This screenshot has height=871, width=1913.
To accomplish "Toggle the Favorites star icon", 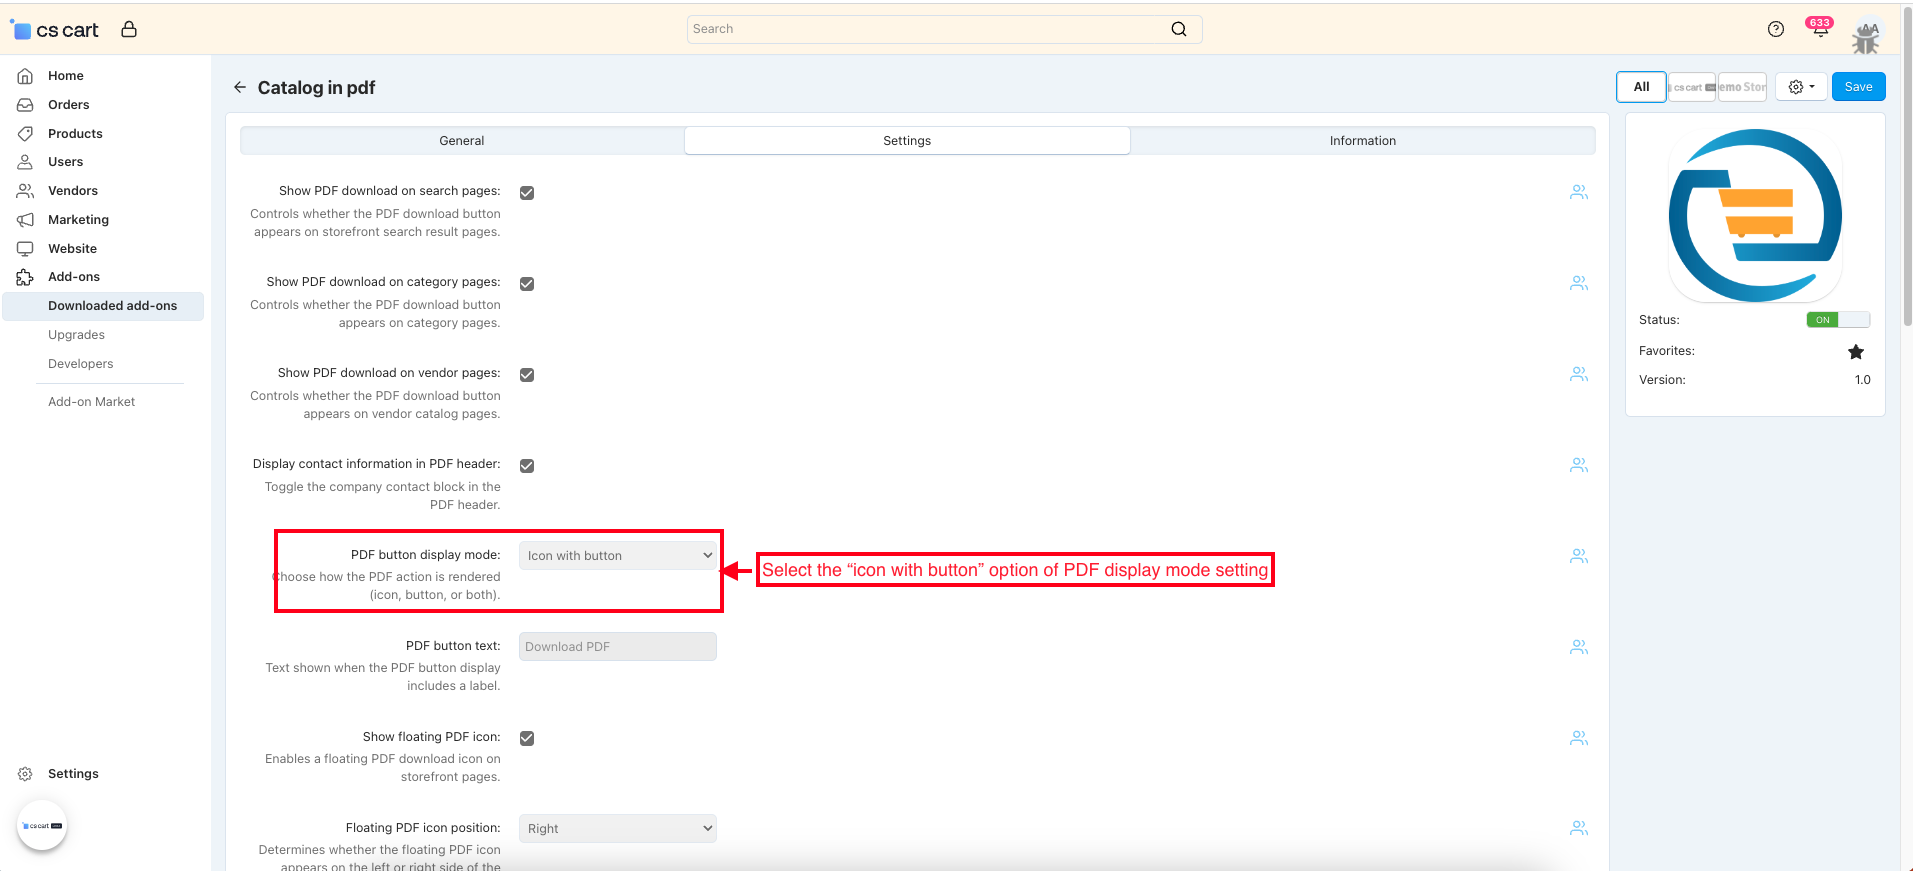I will (x=1855, y=352).
